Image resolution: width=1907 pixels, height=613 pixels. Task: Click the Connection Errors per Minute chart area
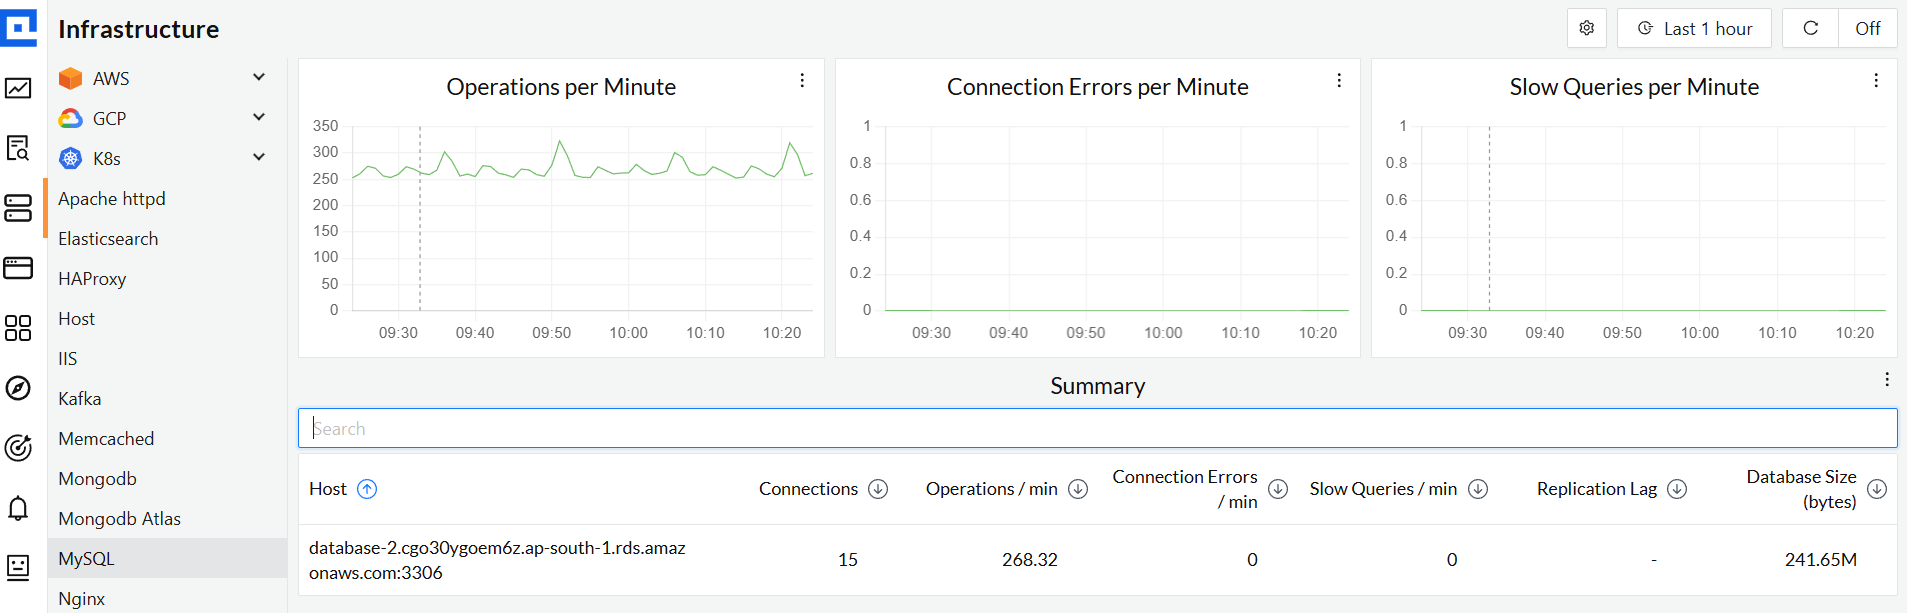1117,218
